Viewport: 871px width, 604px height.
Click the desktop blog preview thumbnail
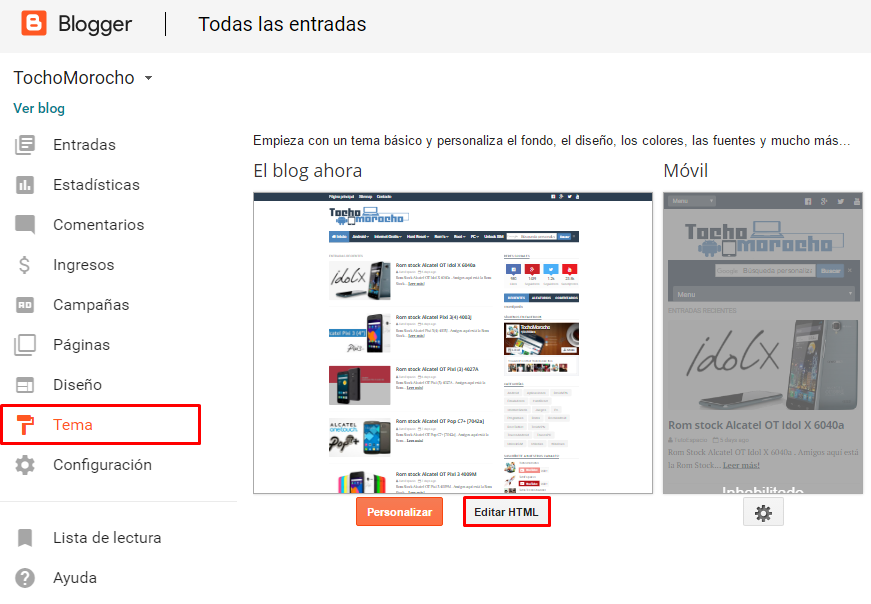coord(453,343)
